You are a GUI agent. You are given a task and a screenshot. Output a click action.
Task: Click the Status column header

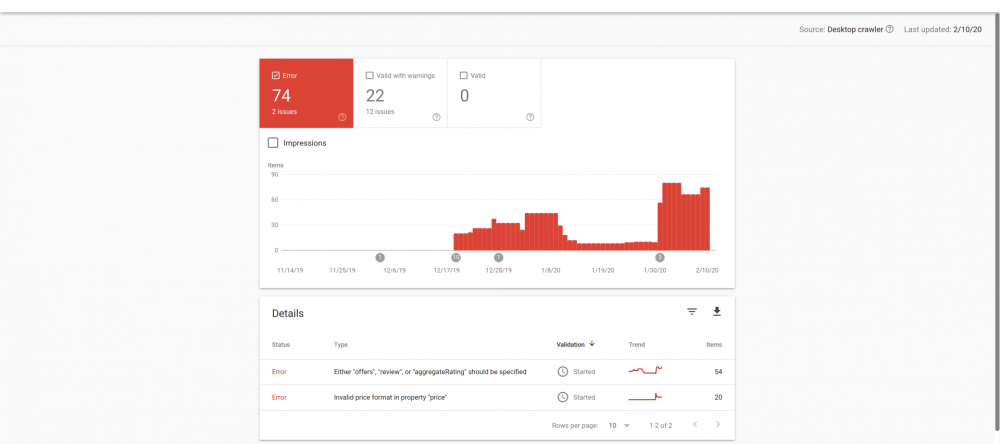point(281,344)
